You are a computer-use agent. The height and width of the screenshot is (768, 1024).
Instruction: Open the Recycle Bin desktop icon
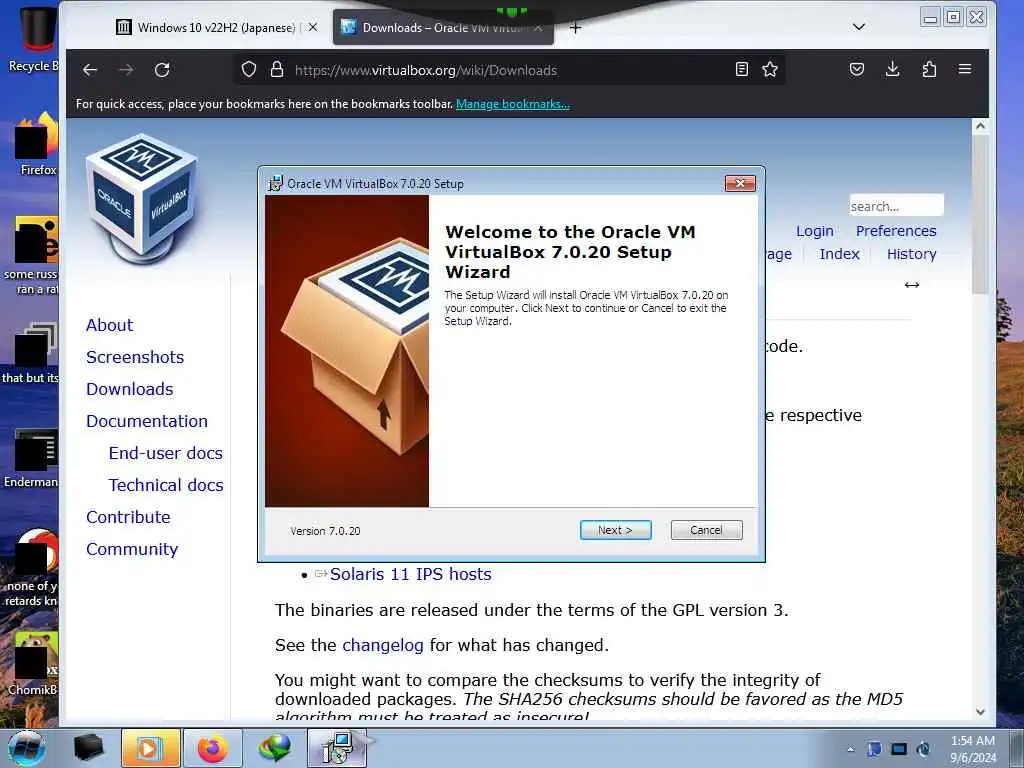35,38
